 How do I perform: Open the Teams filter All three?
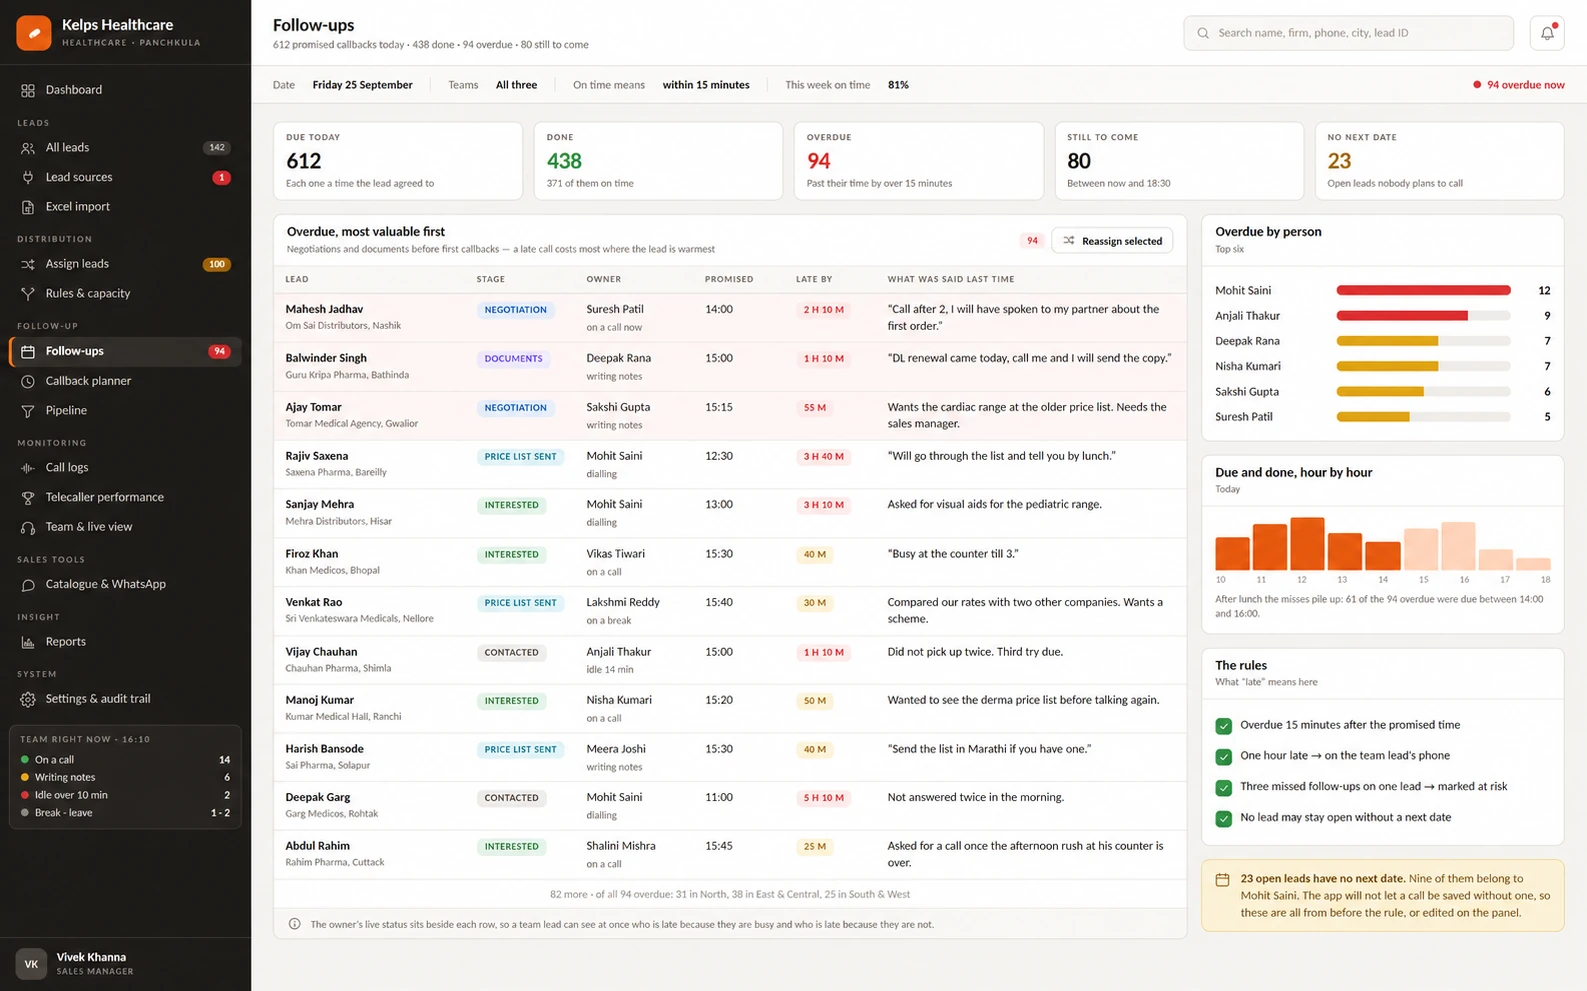tap(516, 85)
